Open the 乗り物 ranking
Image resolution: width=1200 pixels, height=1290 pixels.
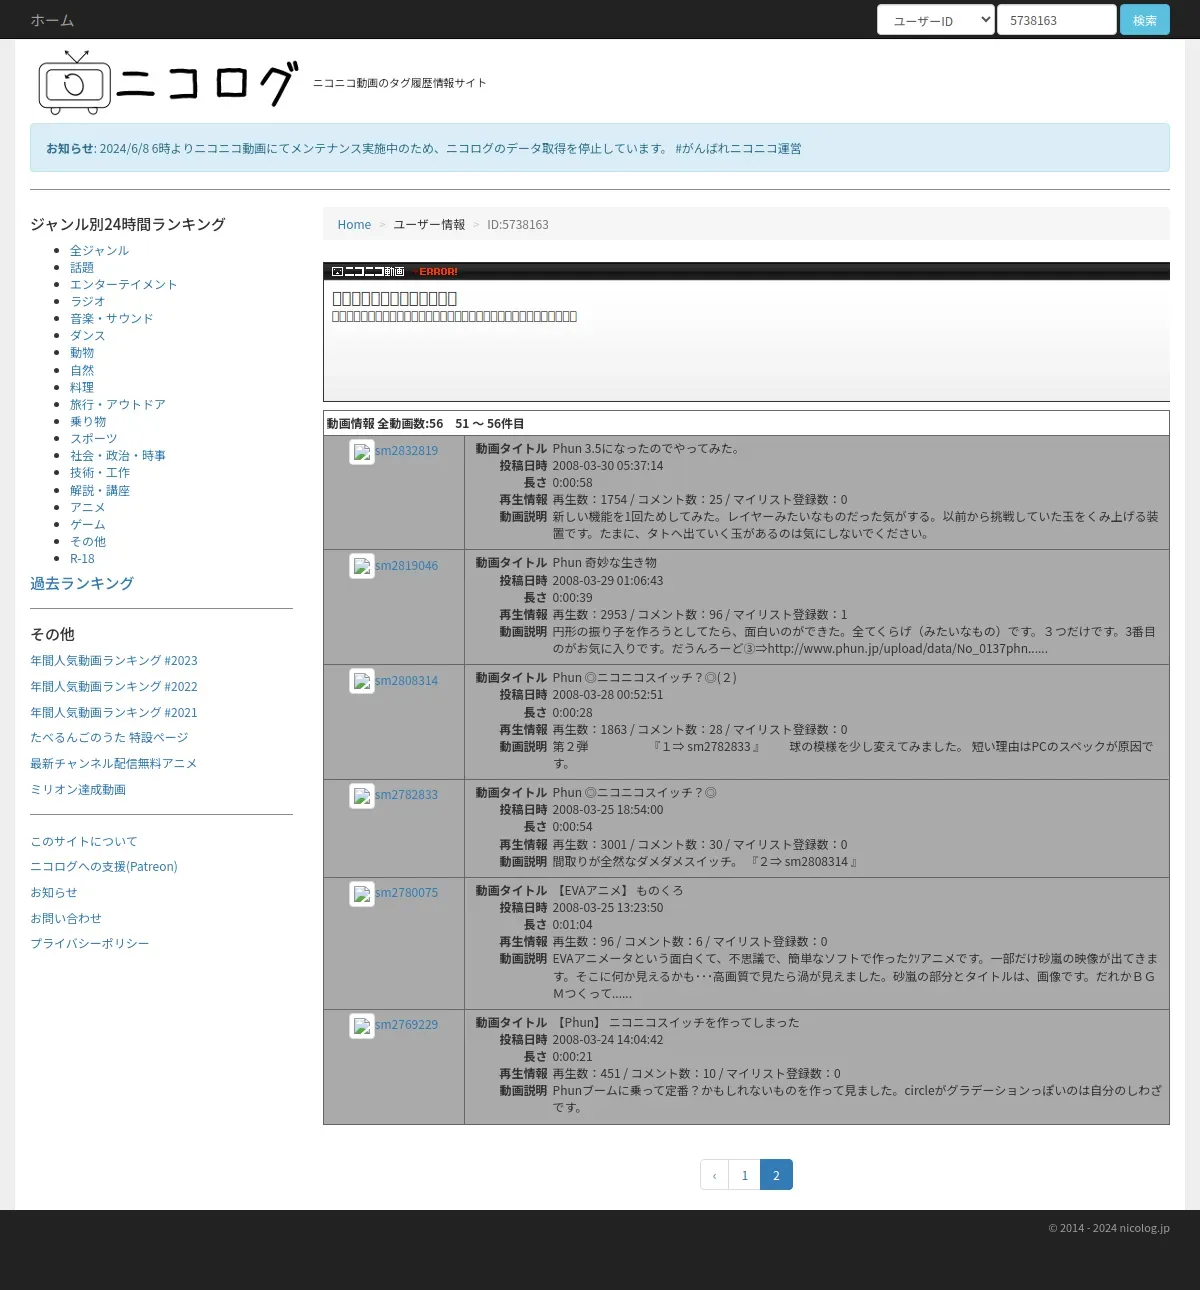(88, 421)
